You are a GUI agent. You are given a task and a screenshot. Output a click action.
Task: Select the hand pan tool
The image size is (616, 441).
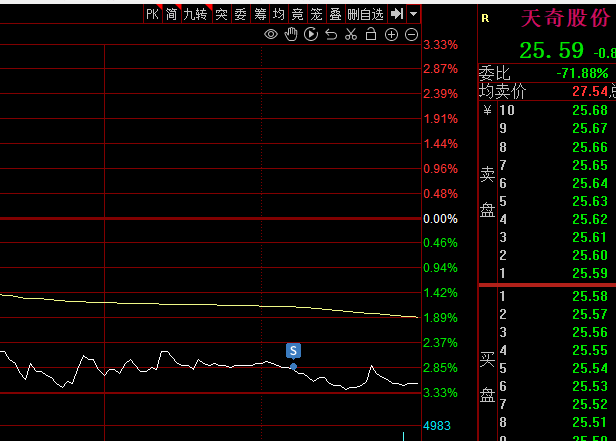point(291,35)
